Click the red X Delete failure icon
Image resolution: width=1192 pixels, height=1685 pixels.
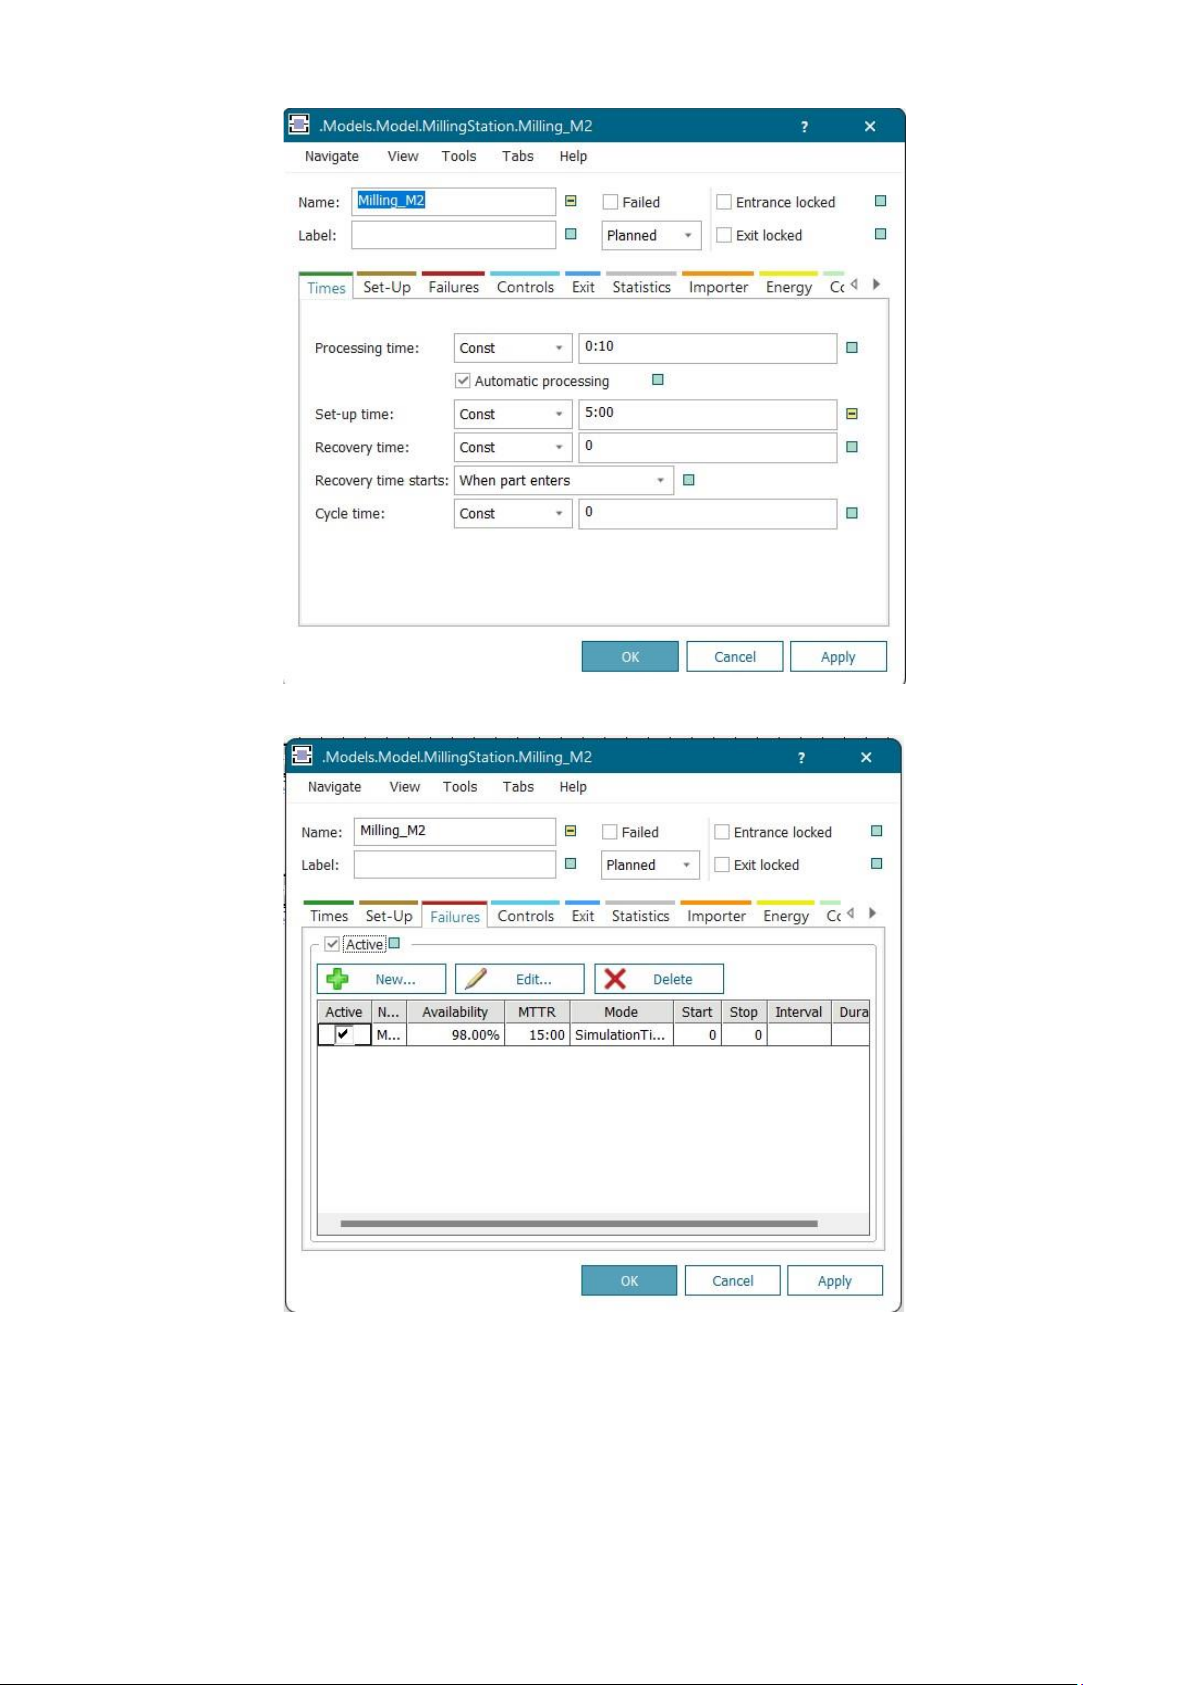pos(615,979)
